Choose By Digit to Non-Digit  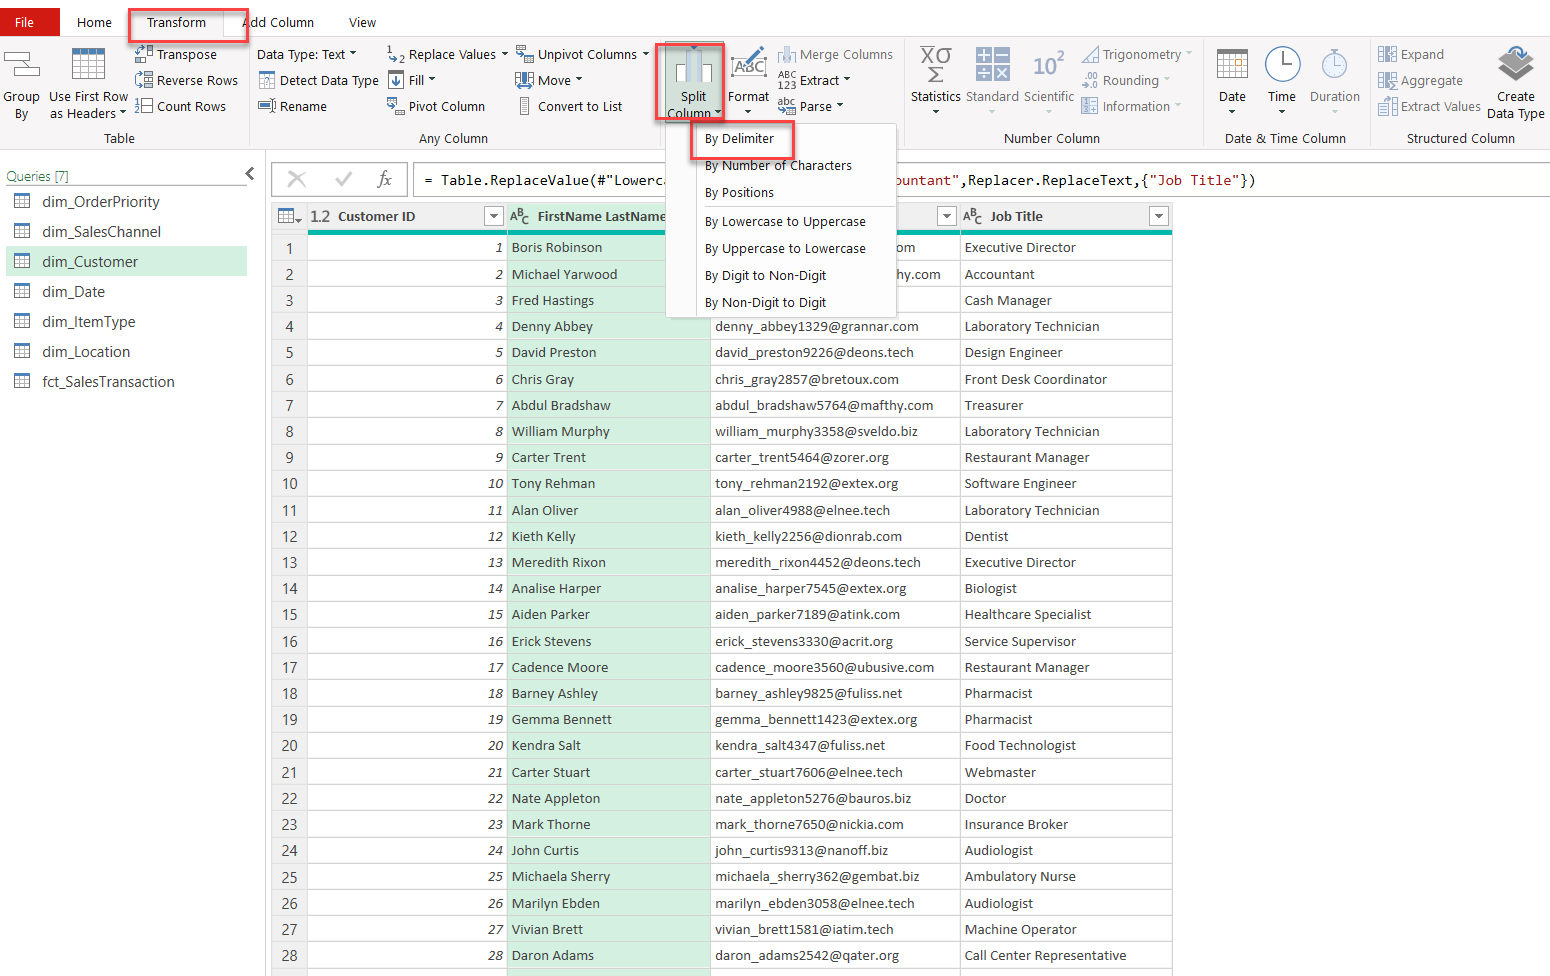[x=765, y=276]
